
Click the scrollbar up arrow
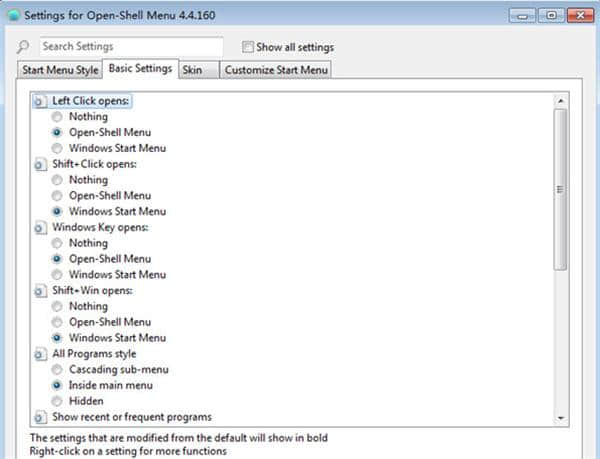560,101
